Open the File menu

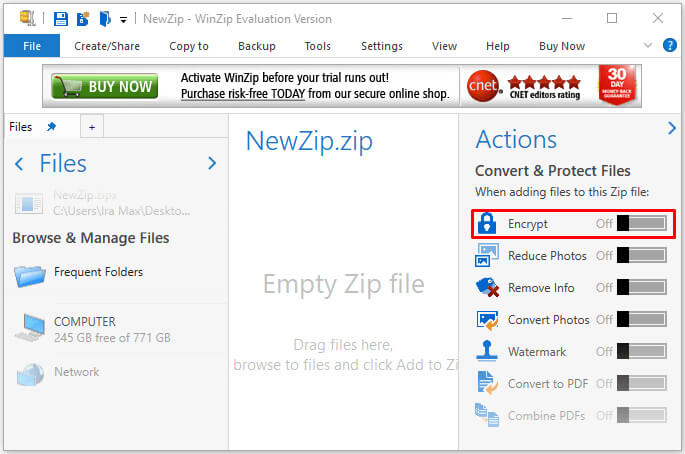click(32, 46)
